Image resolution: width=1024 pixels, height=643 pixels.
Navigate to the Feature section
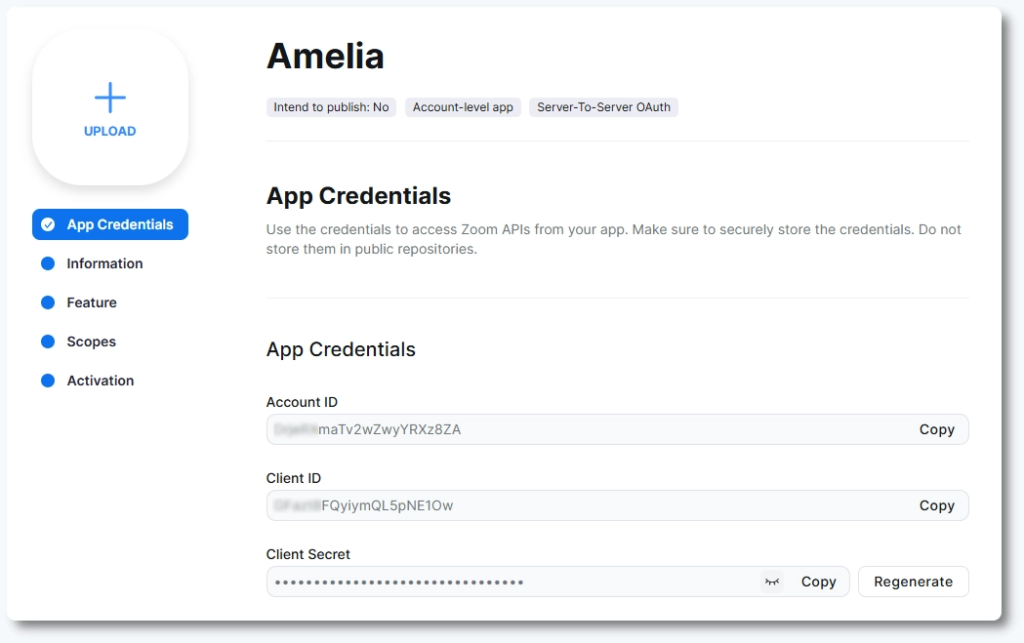pyautogui.click(x=91, y=303)
